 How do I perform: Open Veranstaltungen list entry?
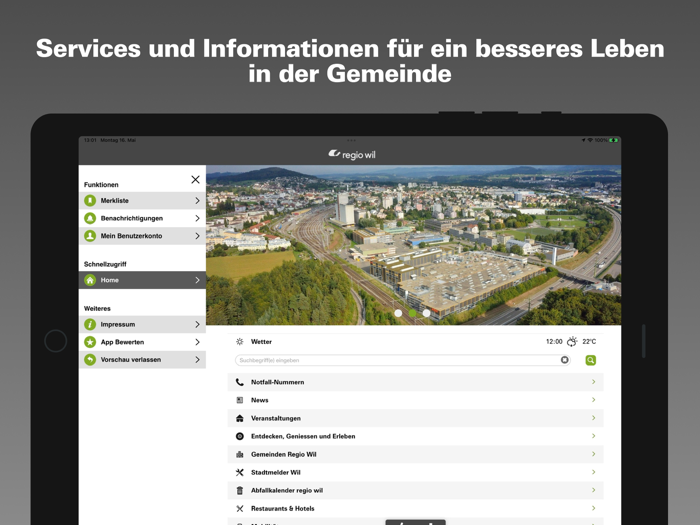(416, 418)
